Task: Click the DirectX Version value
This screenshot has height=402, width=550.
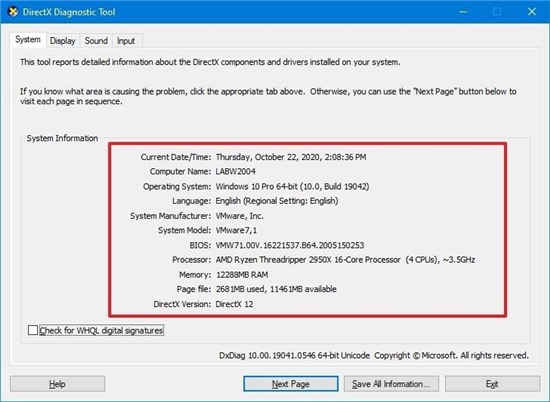Action: [234, 304]
